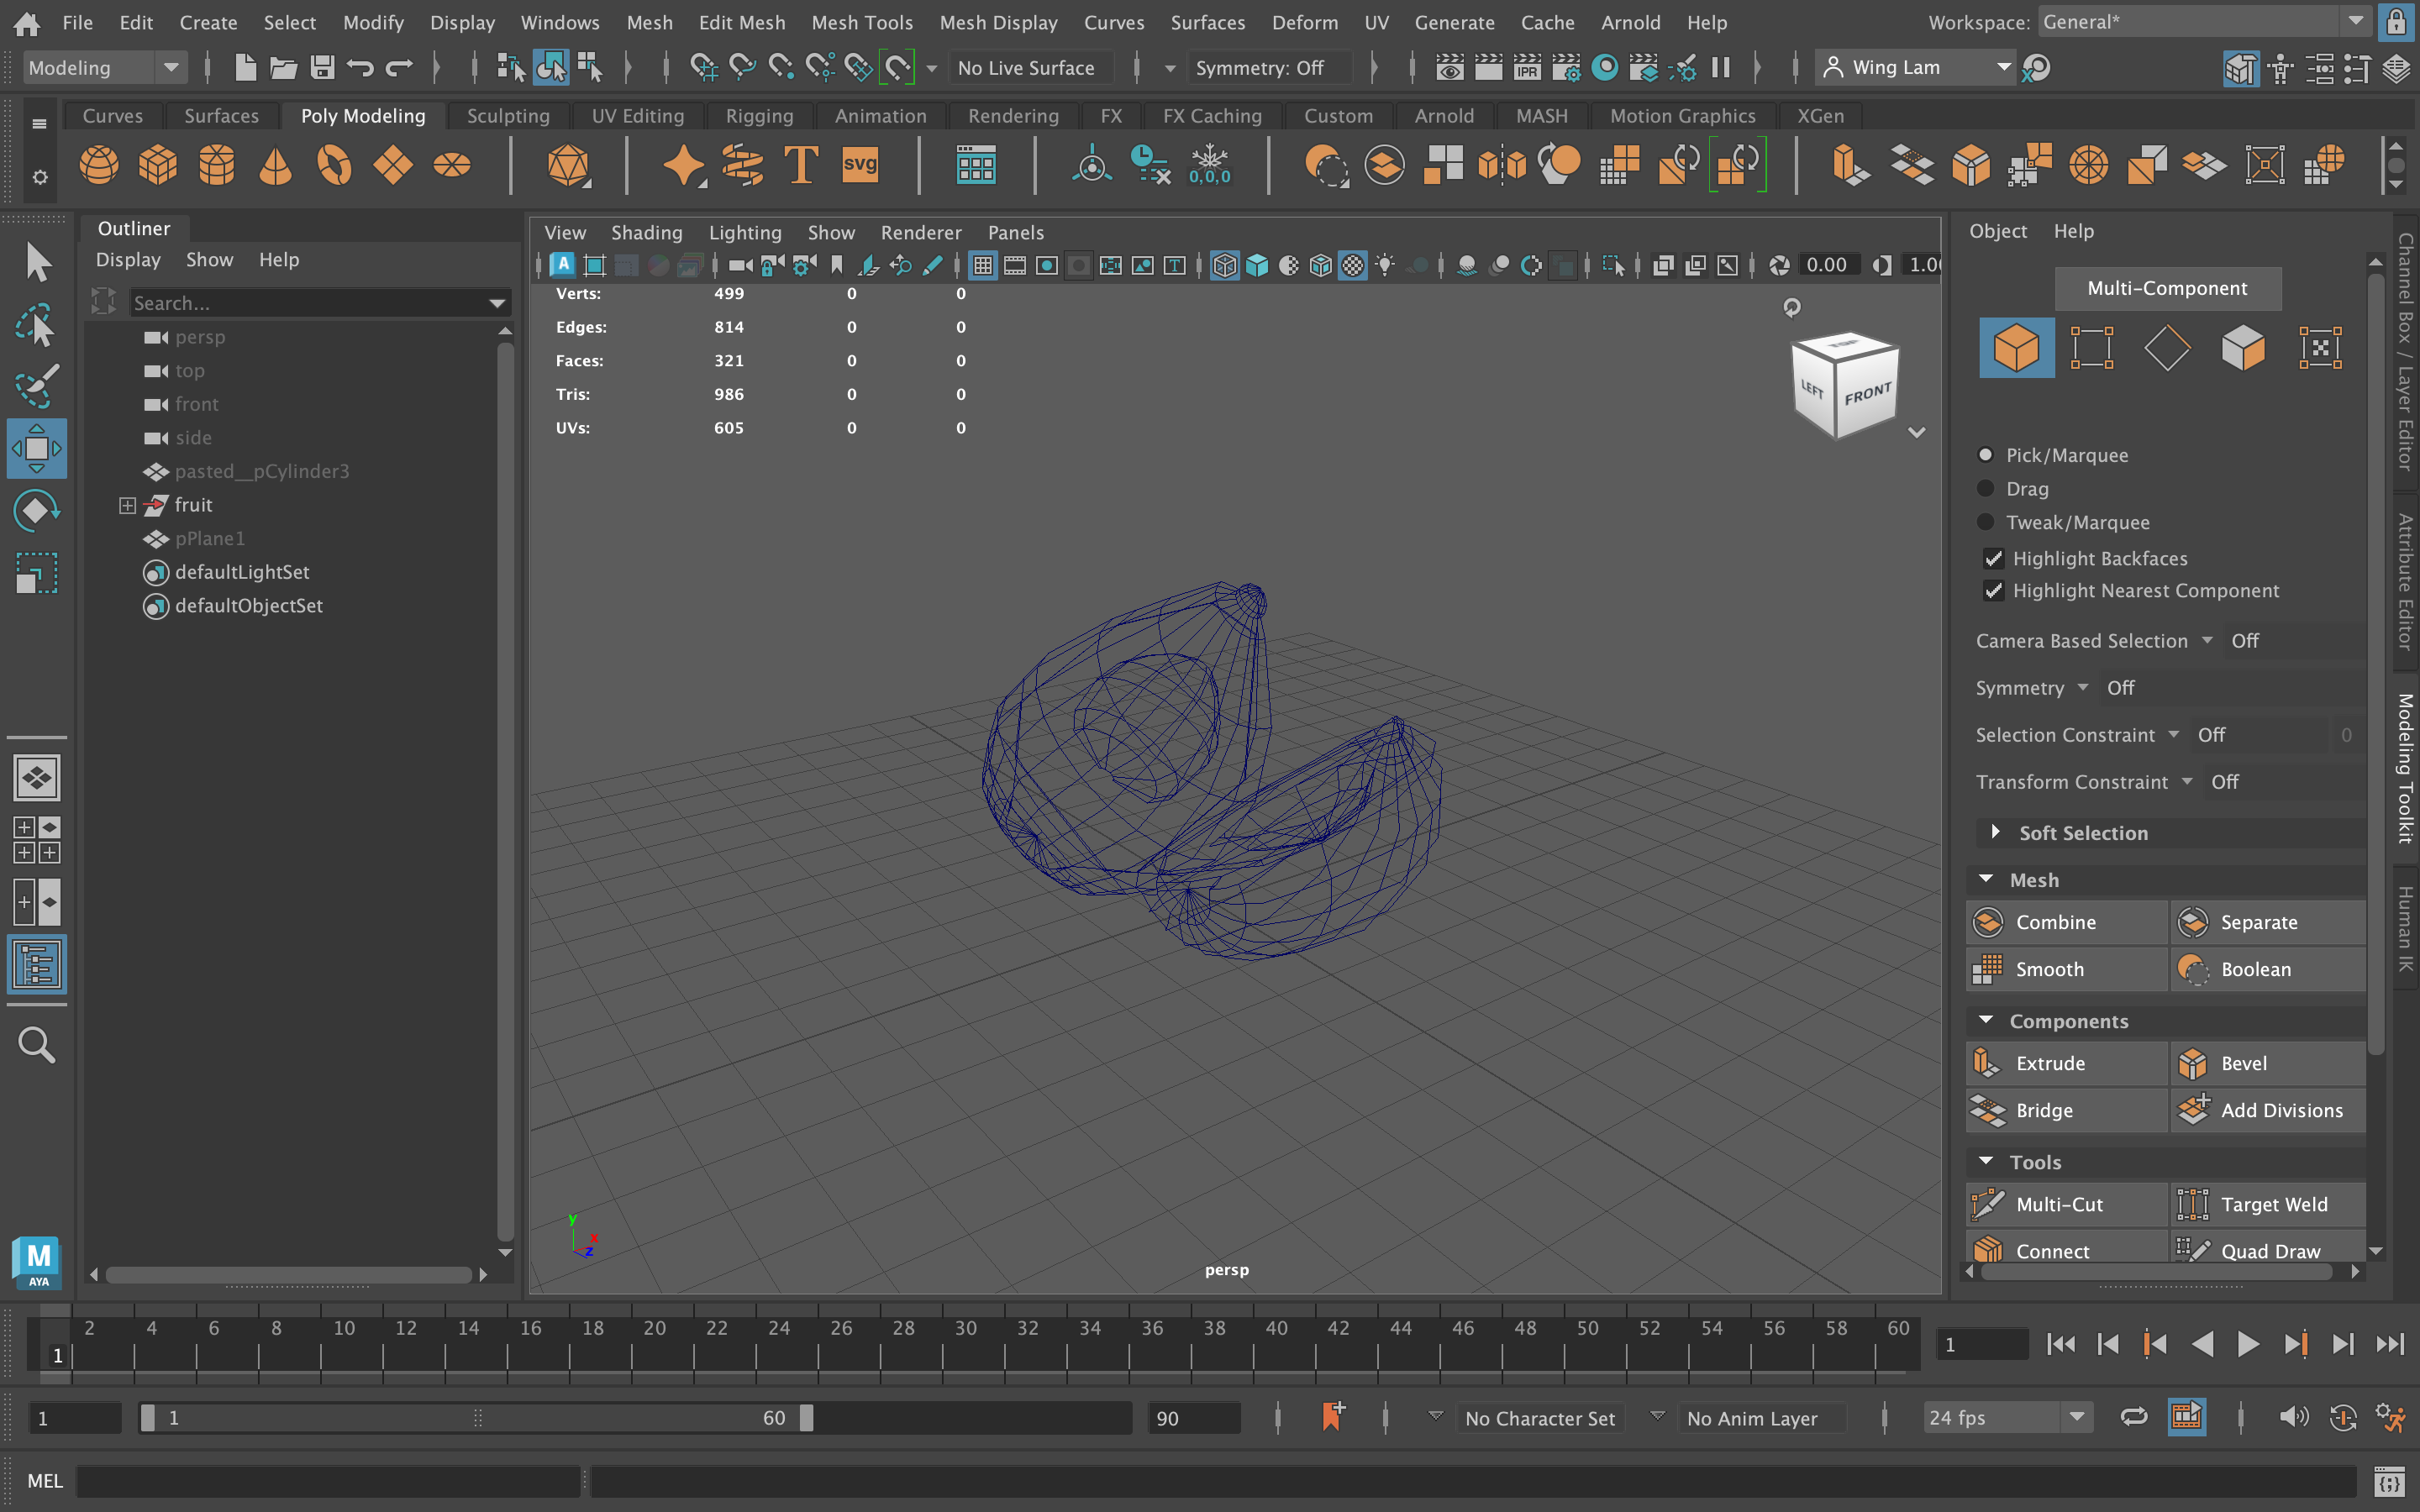Image resolution: width=2420 pixels, height=1512 pixels.
Task: Click the Redo arrow icon
Action: click(399, 68)
